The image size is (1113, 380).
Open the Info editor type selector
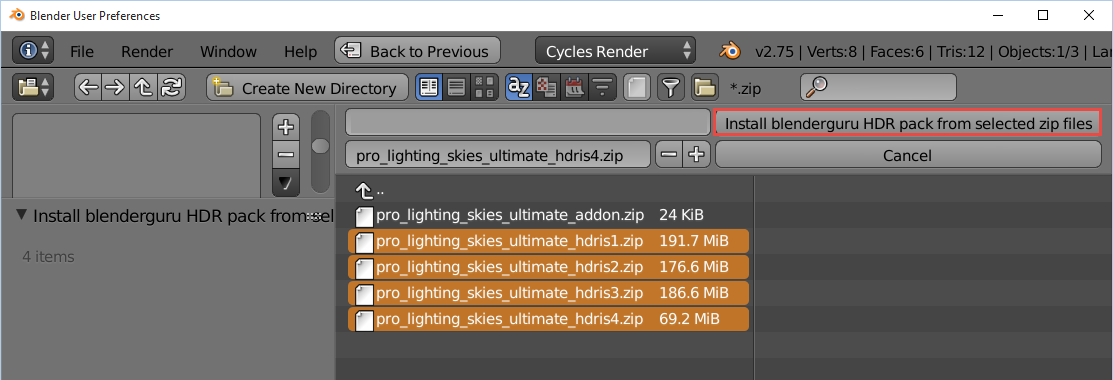point(33,51)
